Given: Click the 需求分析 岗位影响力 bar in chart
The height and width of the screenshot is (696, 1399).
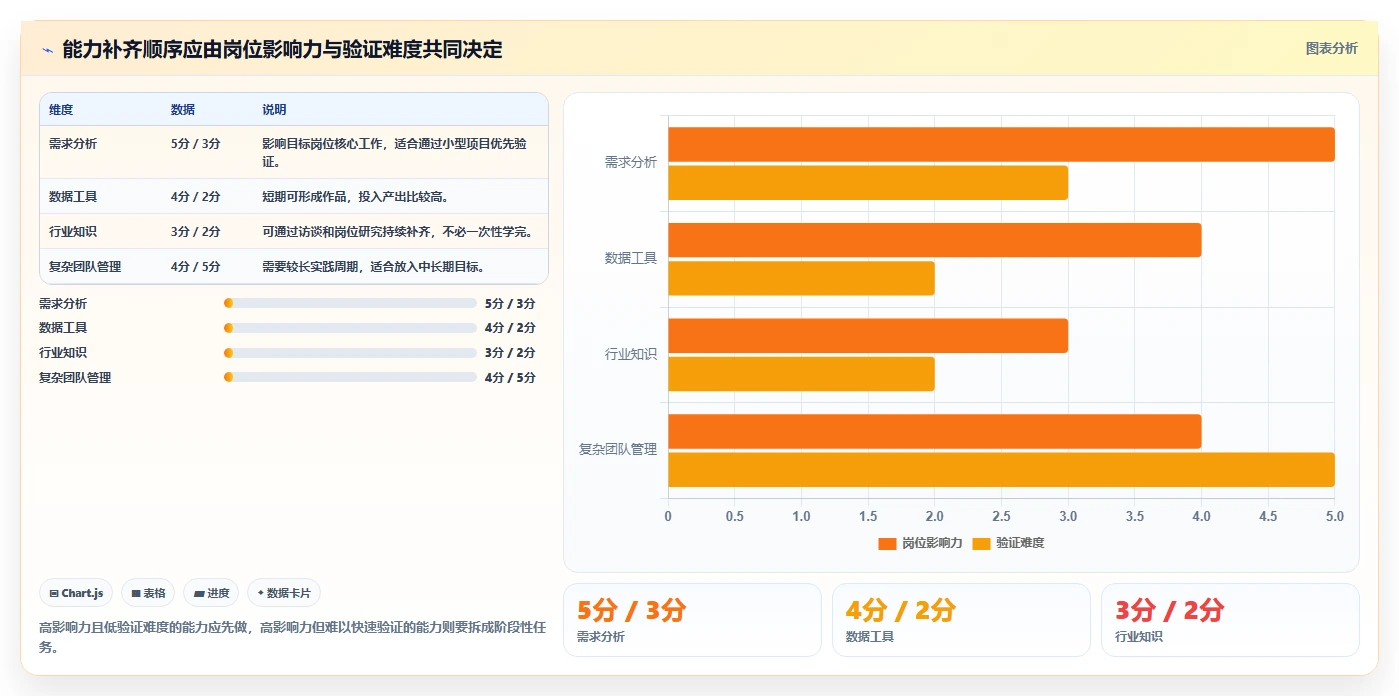Looking at the screenshot, I should pos(1001,144).
